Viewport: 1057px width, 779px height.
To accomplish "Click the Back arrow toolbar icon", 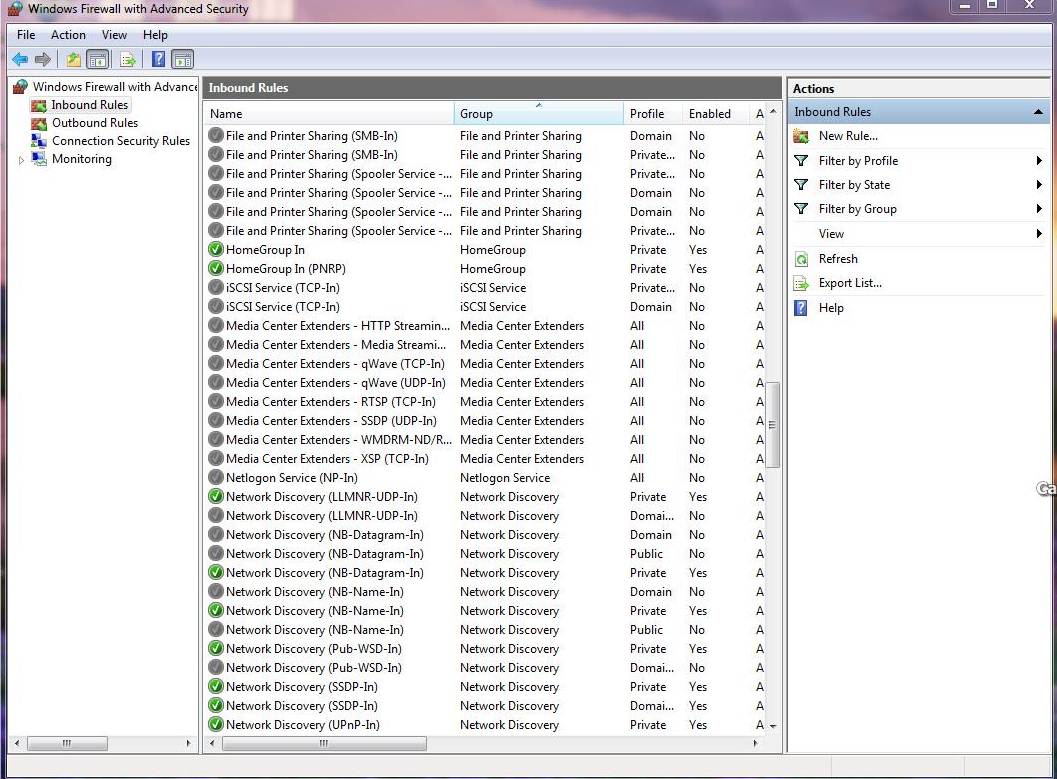I will 20,59.
